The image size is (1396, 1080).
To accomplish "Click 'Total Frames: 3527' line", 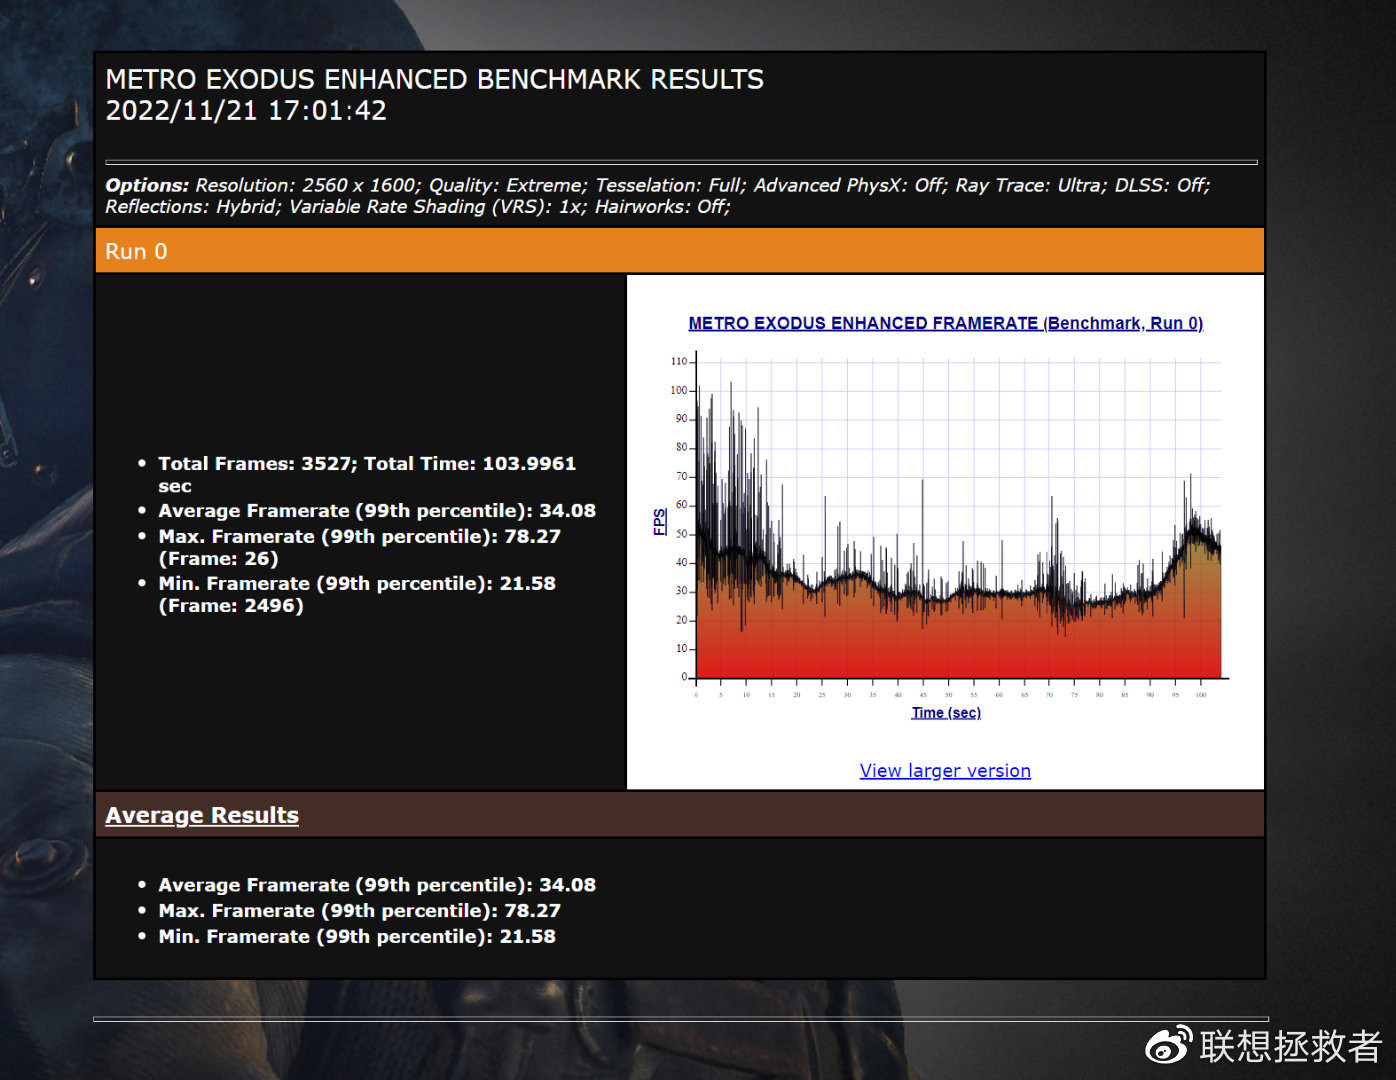I will point(367,474).
